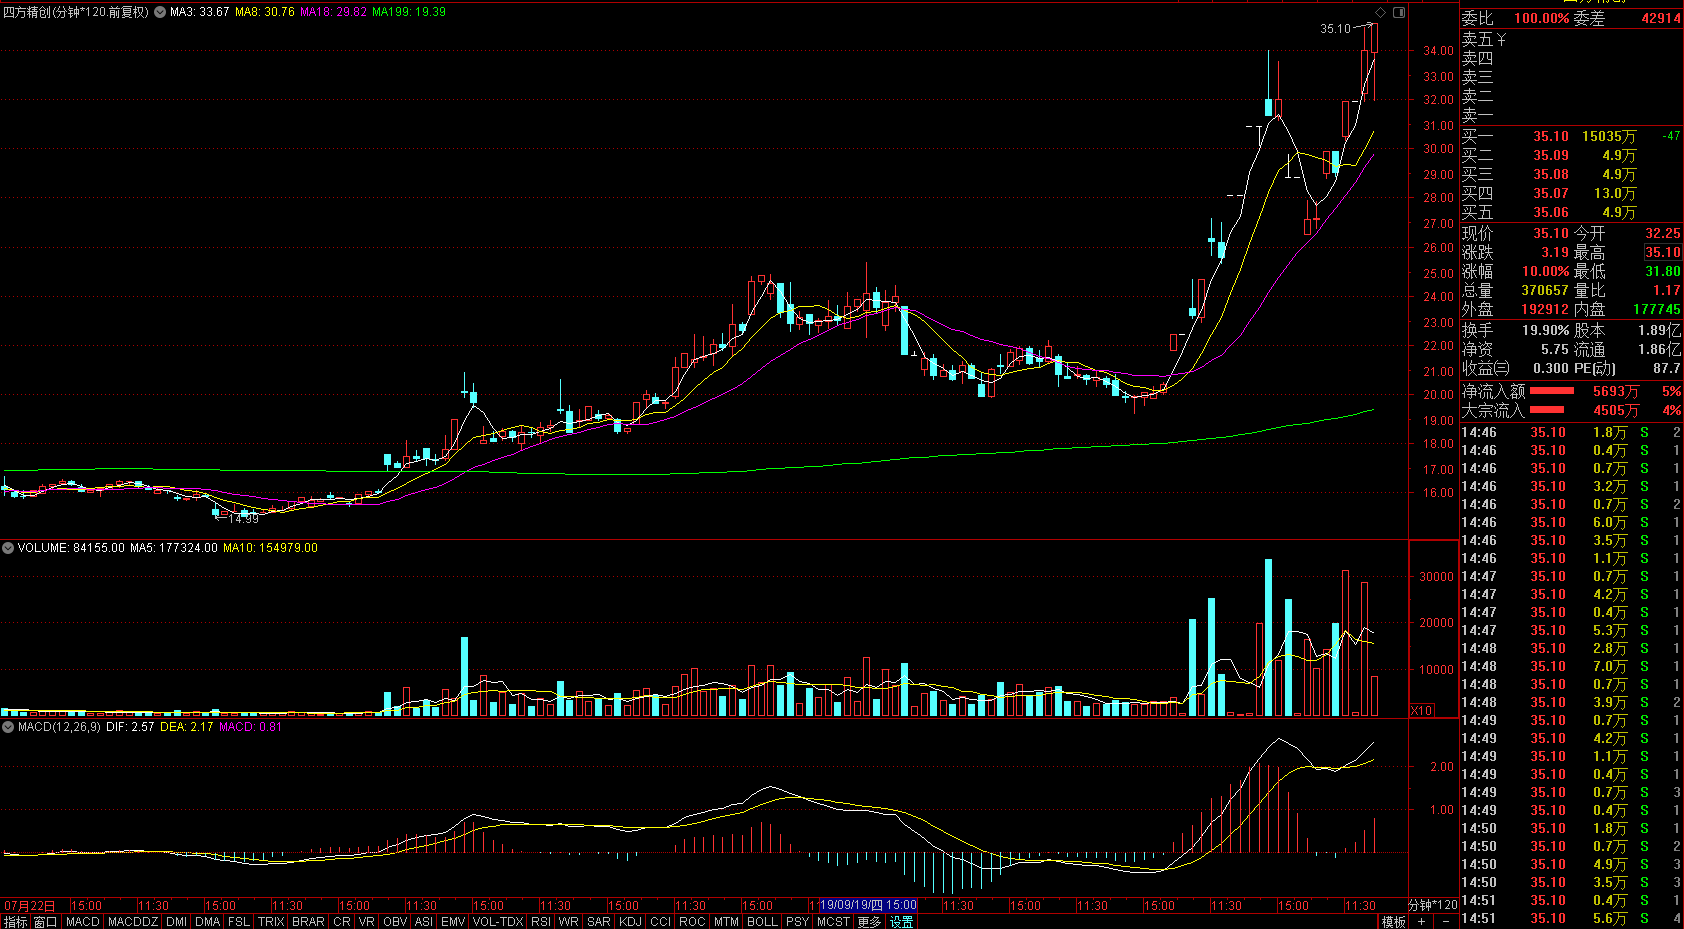
Task: Click the tick row showing 6.0万
Action: pyautogui.click(x=1571, y=523)
